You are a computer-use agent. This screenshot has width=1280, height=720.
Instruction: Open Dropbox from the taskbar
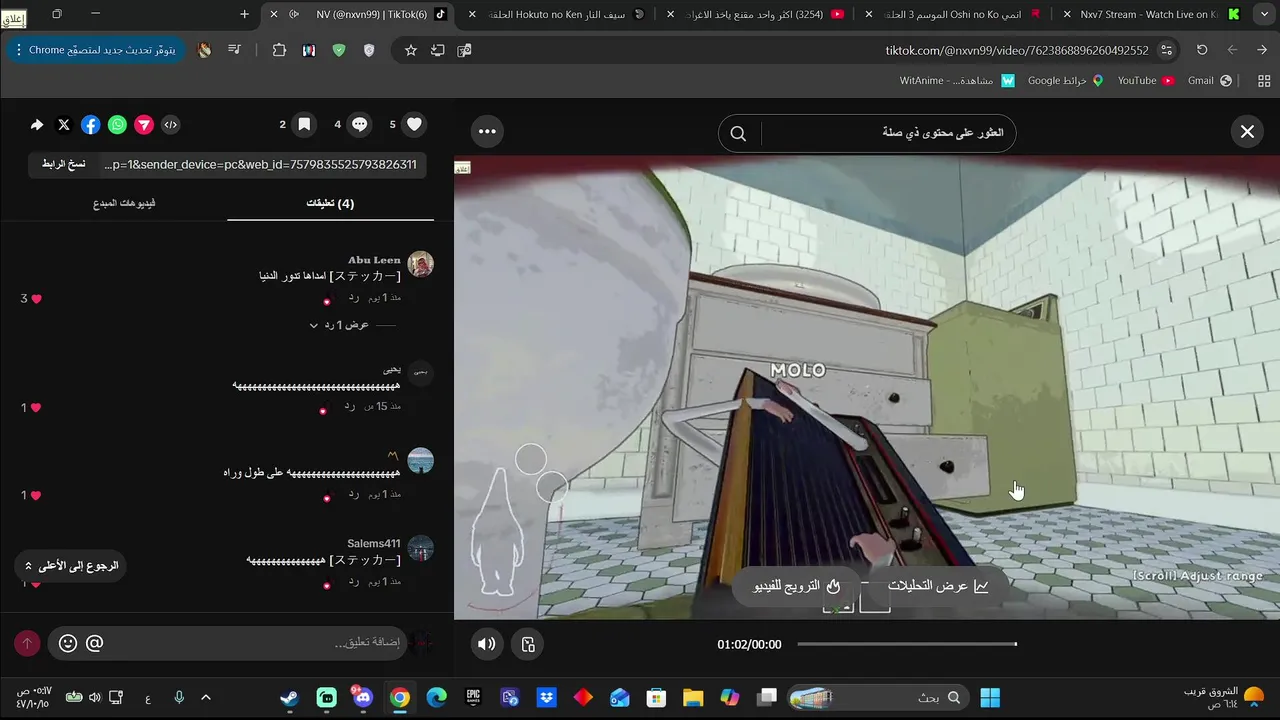point(547,698)
